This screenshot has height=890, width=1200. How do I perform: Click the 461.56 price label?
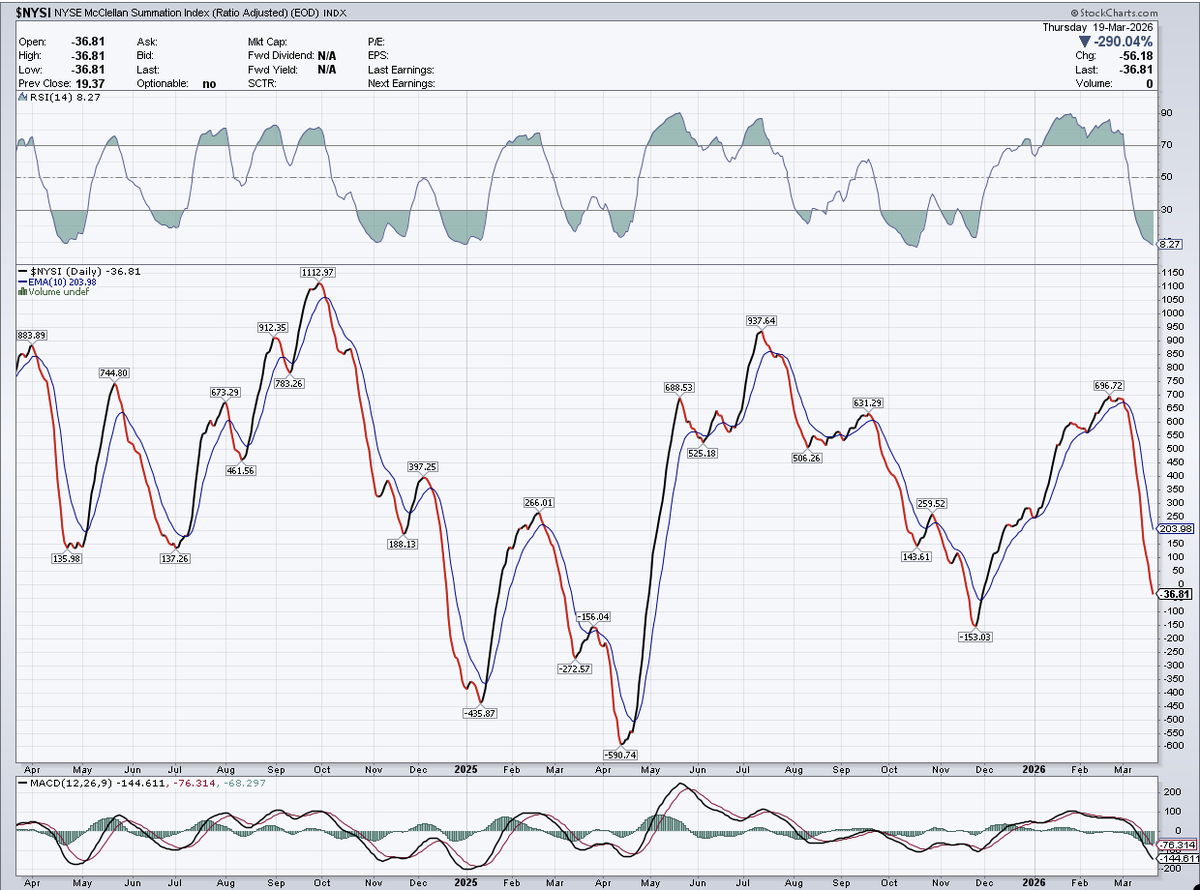click(x=240, y=469)
